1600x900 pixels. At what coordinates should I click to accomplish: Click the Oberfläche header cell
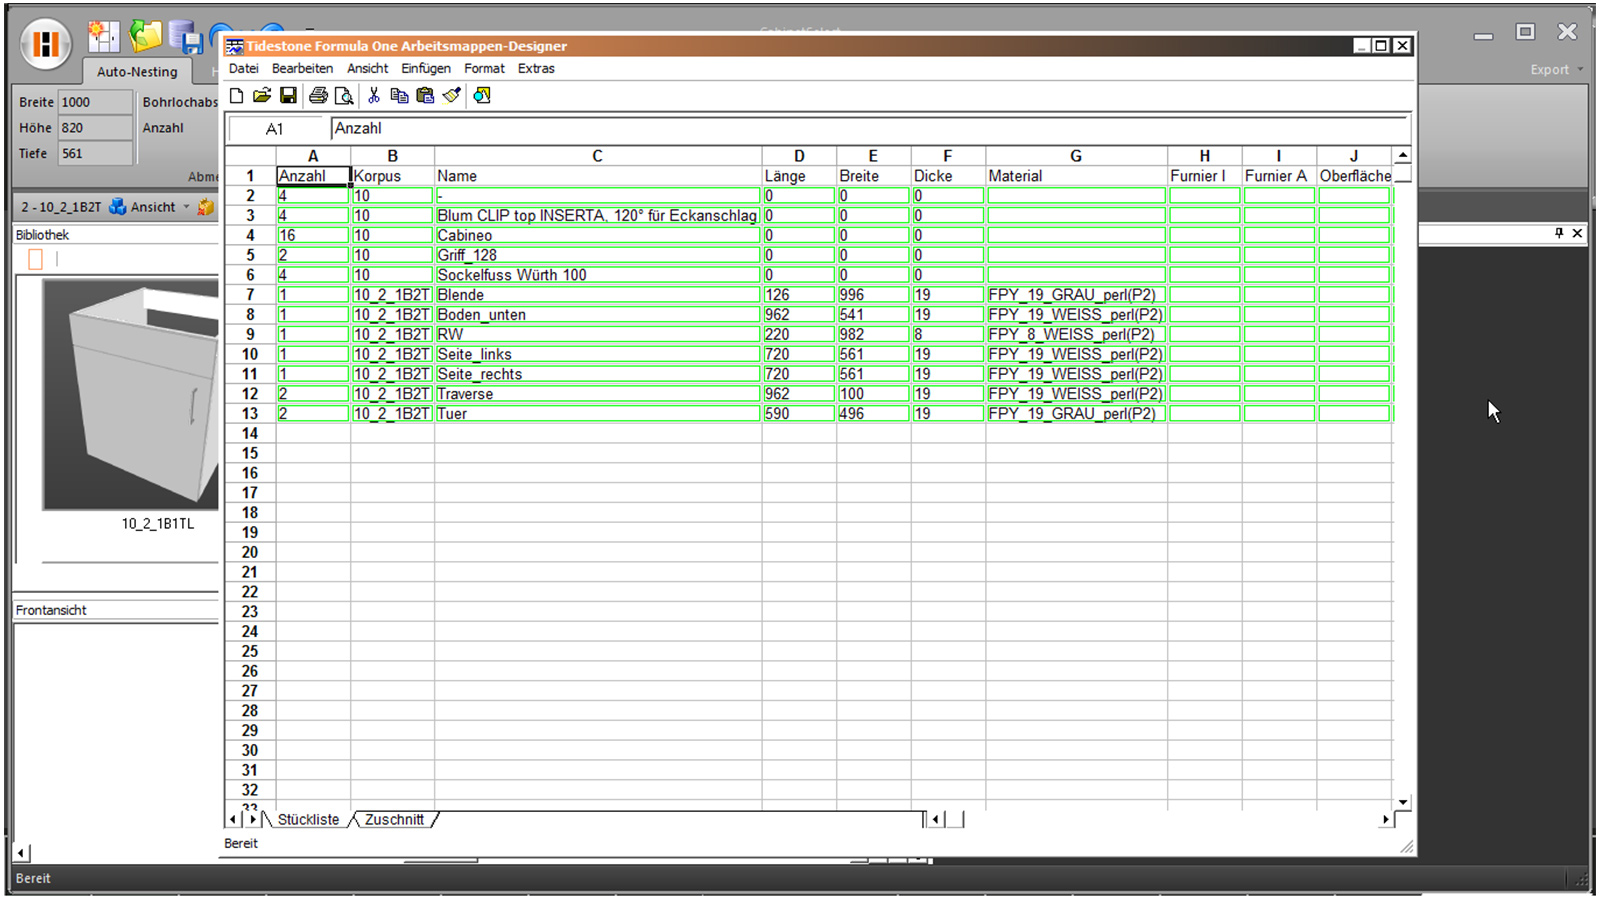click(x=1354, y=176)
